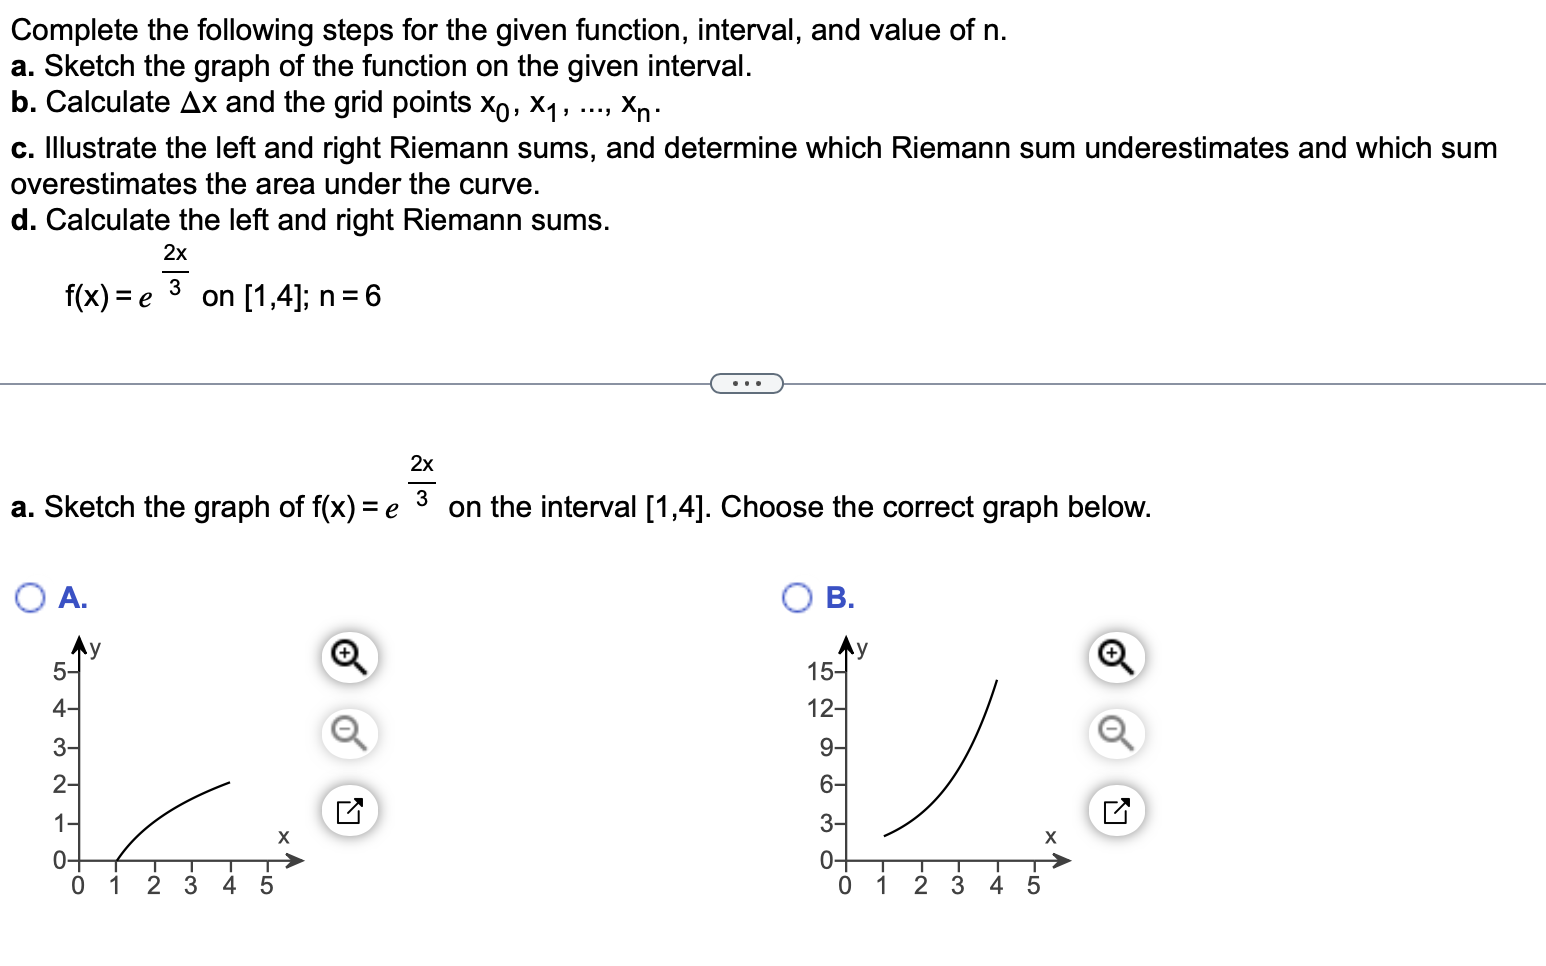This screenshot has height=966, width=1546.
Task: Click the blue 'A.' answer label
Action: (71, 598)
